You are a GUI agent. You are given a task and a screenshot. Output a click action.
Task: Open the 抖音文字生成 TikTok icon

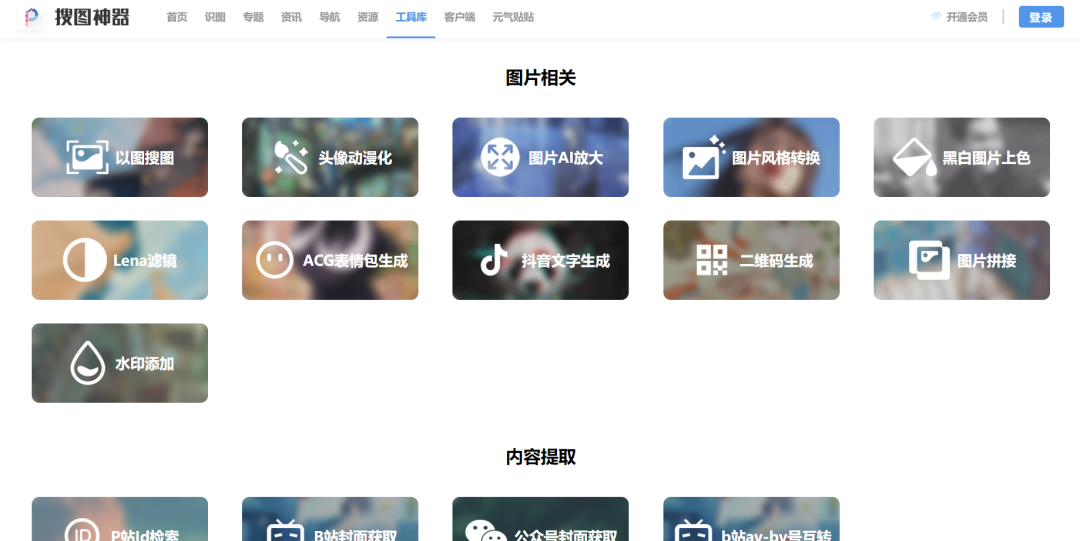493,261
